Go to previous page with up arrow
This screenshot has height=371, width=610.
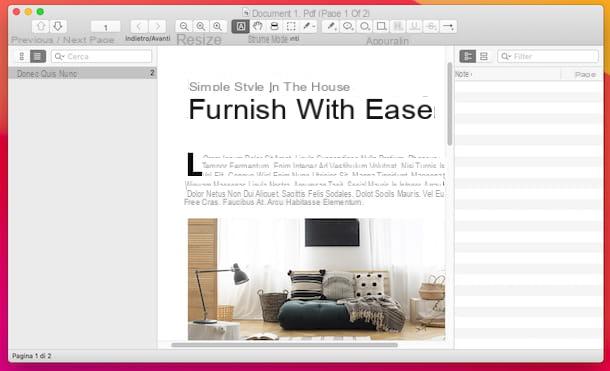click(40, 26)
